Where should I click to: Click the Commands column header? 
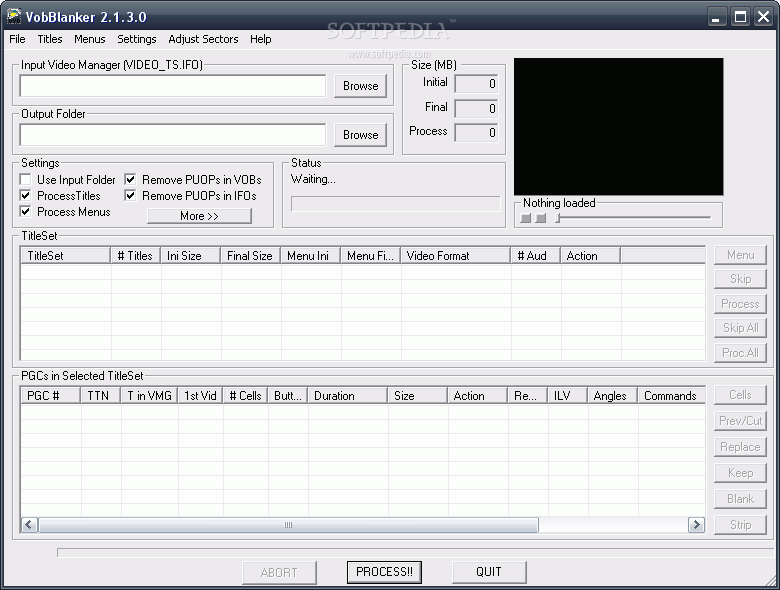pos(671,396)
